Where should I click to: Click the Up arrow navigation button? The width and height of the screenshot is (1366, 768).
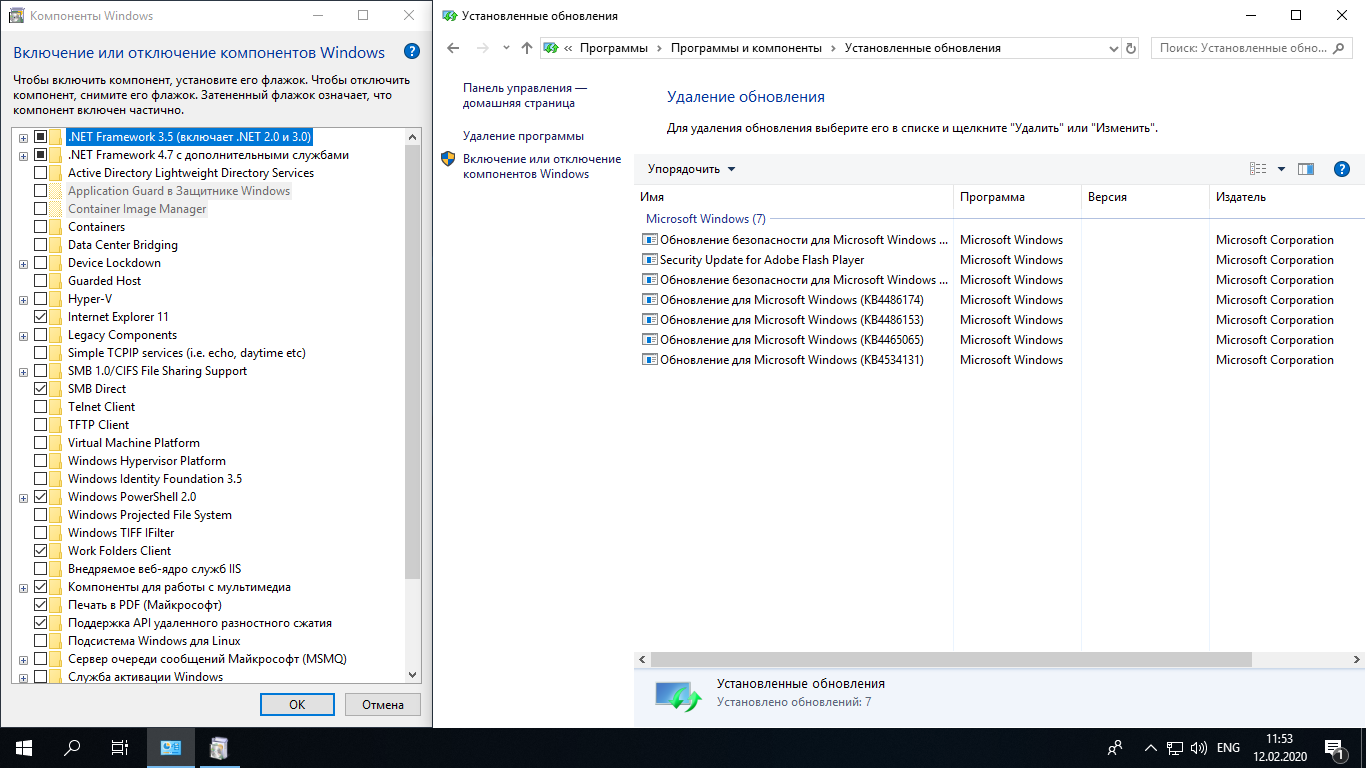pos(527,48)
